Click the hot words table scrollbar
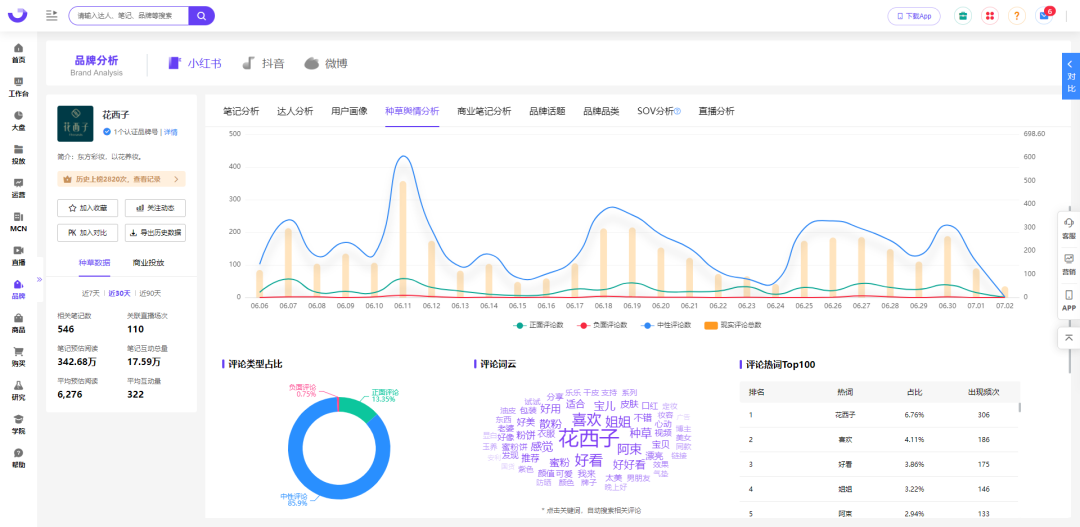The height and width of the screenshot is (527, 1080). (1019, 406)
